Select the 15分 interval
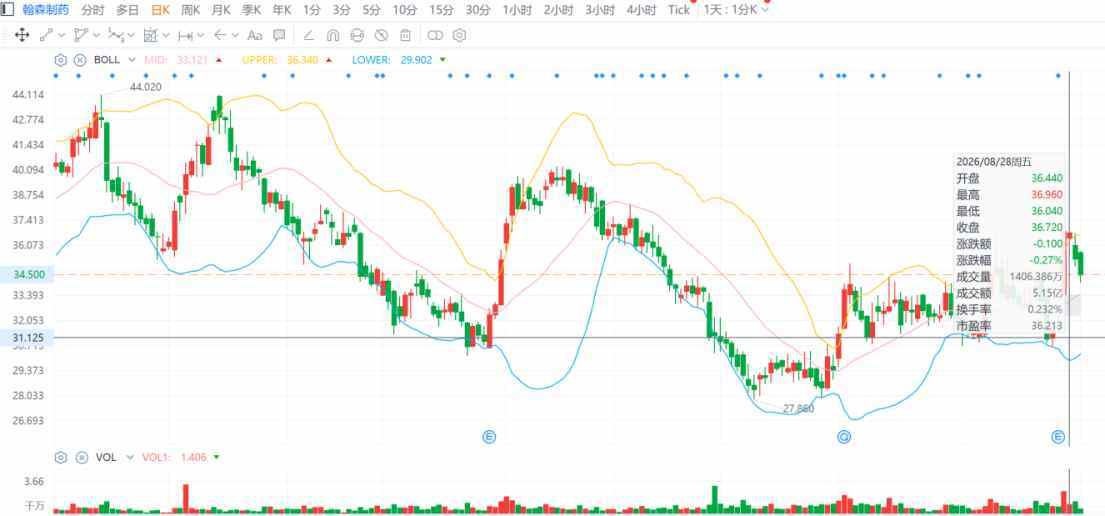1105x516 pixels. click(441, 10)
